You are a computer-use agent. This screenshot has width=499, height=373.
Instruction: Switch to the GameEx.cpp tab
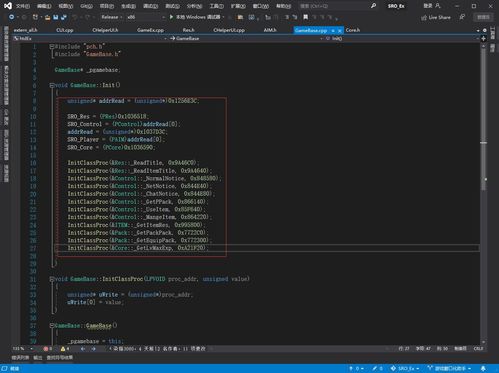click(x=150, y=30)
